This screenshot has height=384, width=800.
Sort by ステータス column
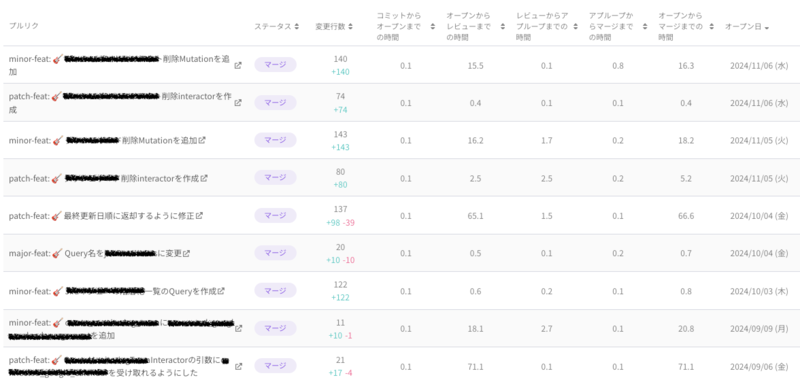[297, 27]
